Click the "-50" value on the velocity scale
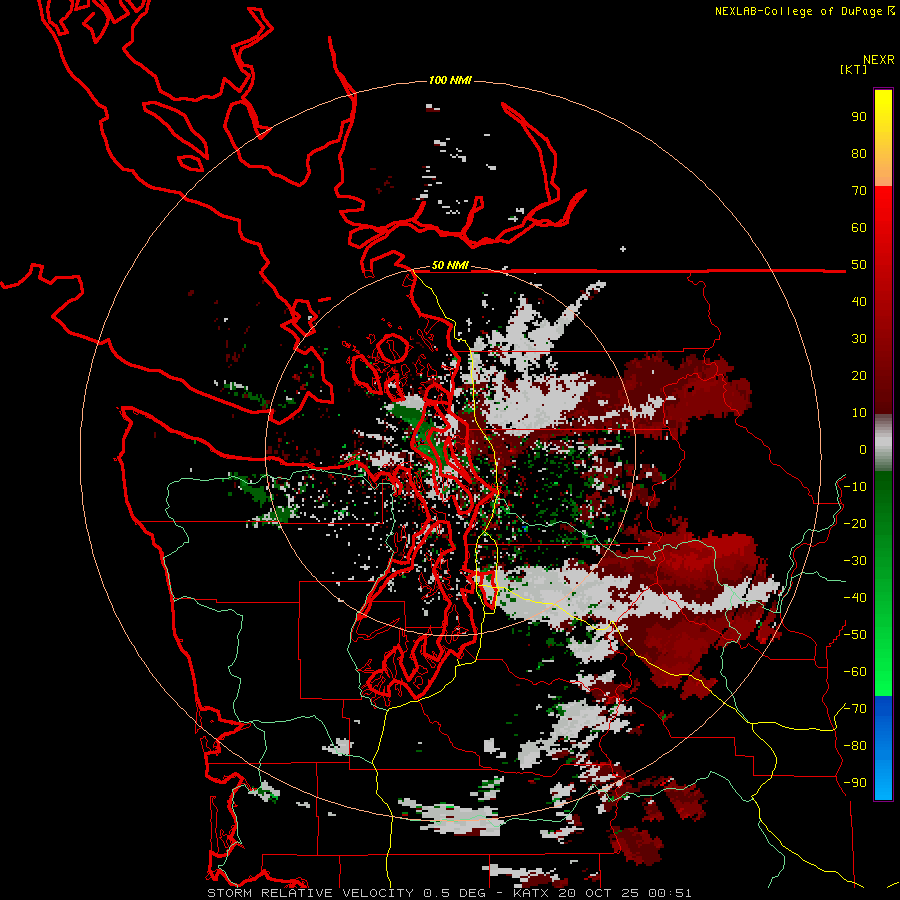900x900 pixels. (x=855, y=635)
